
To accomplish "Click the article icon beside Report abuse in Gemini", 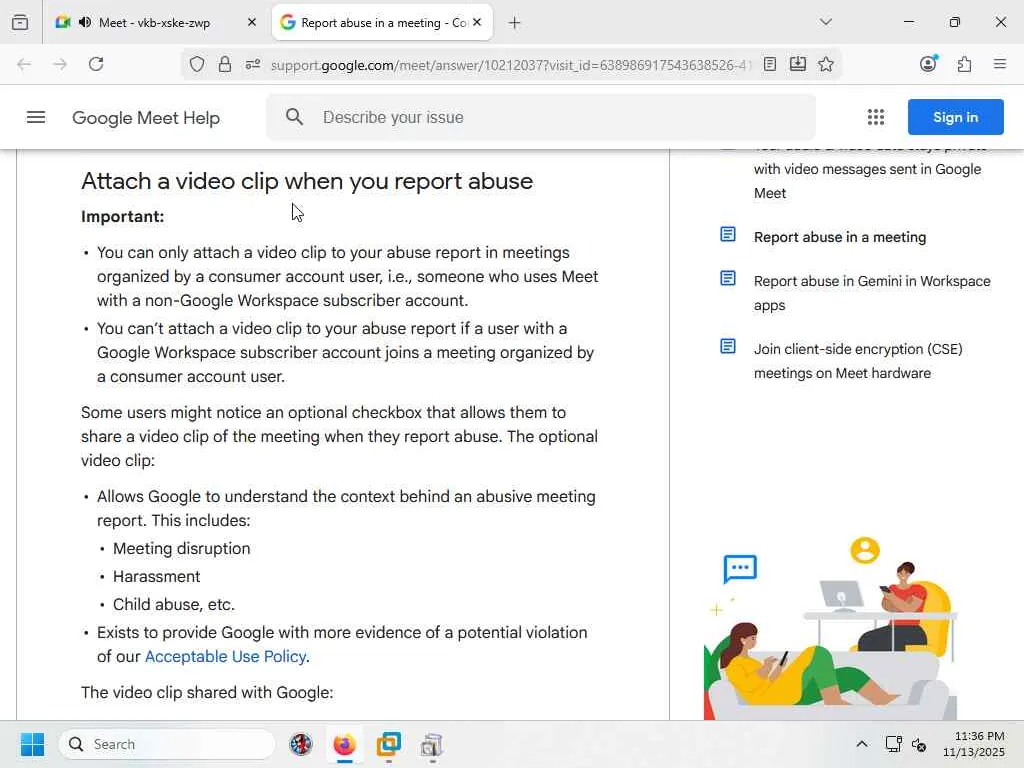I will coord(728,278).
